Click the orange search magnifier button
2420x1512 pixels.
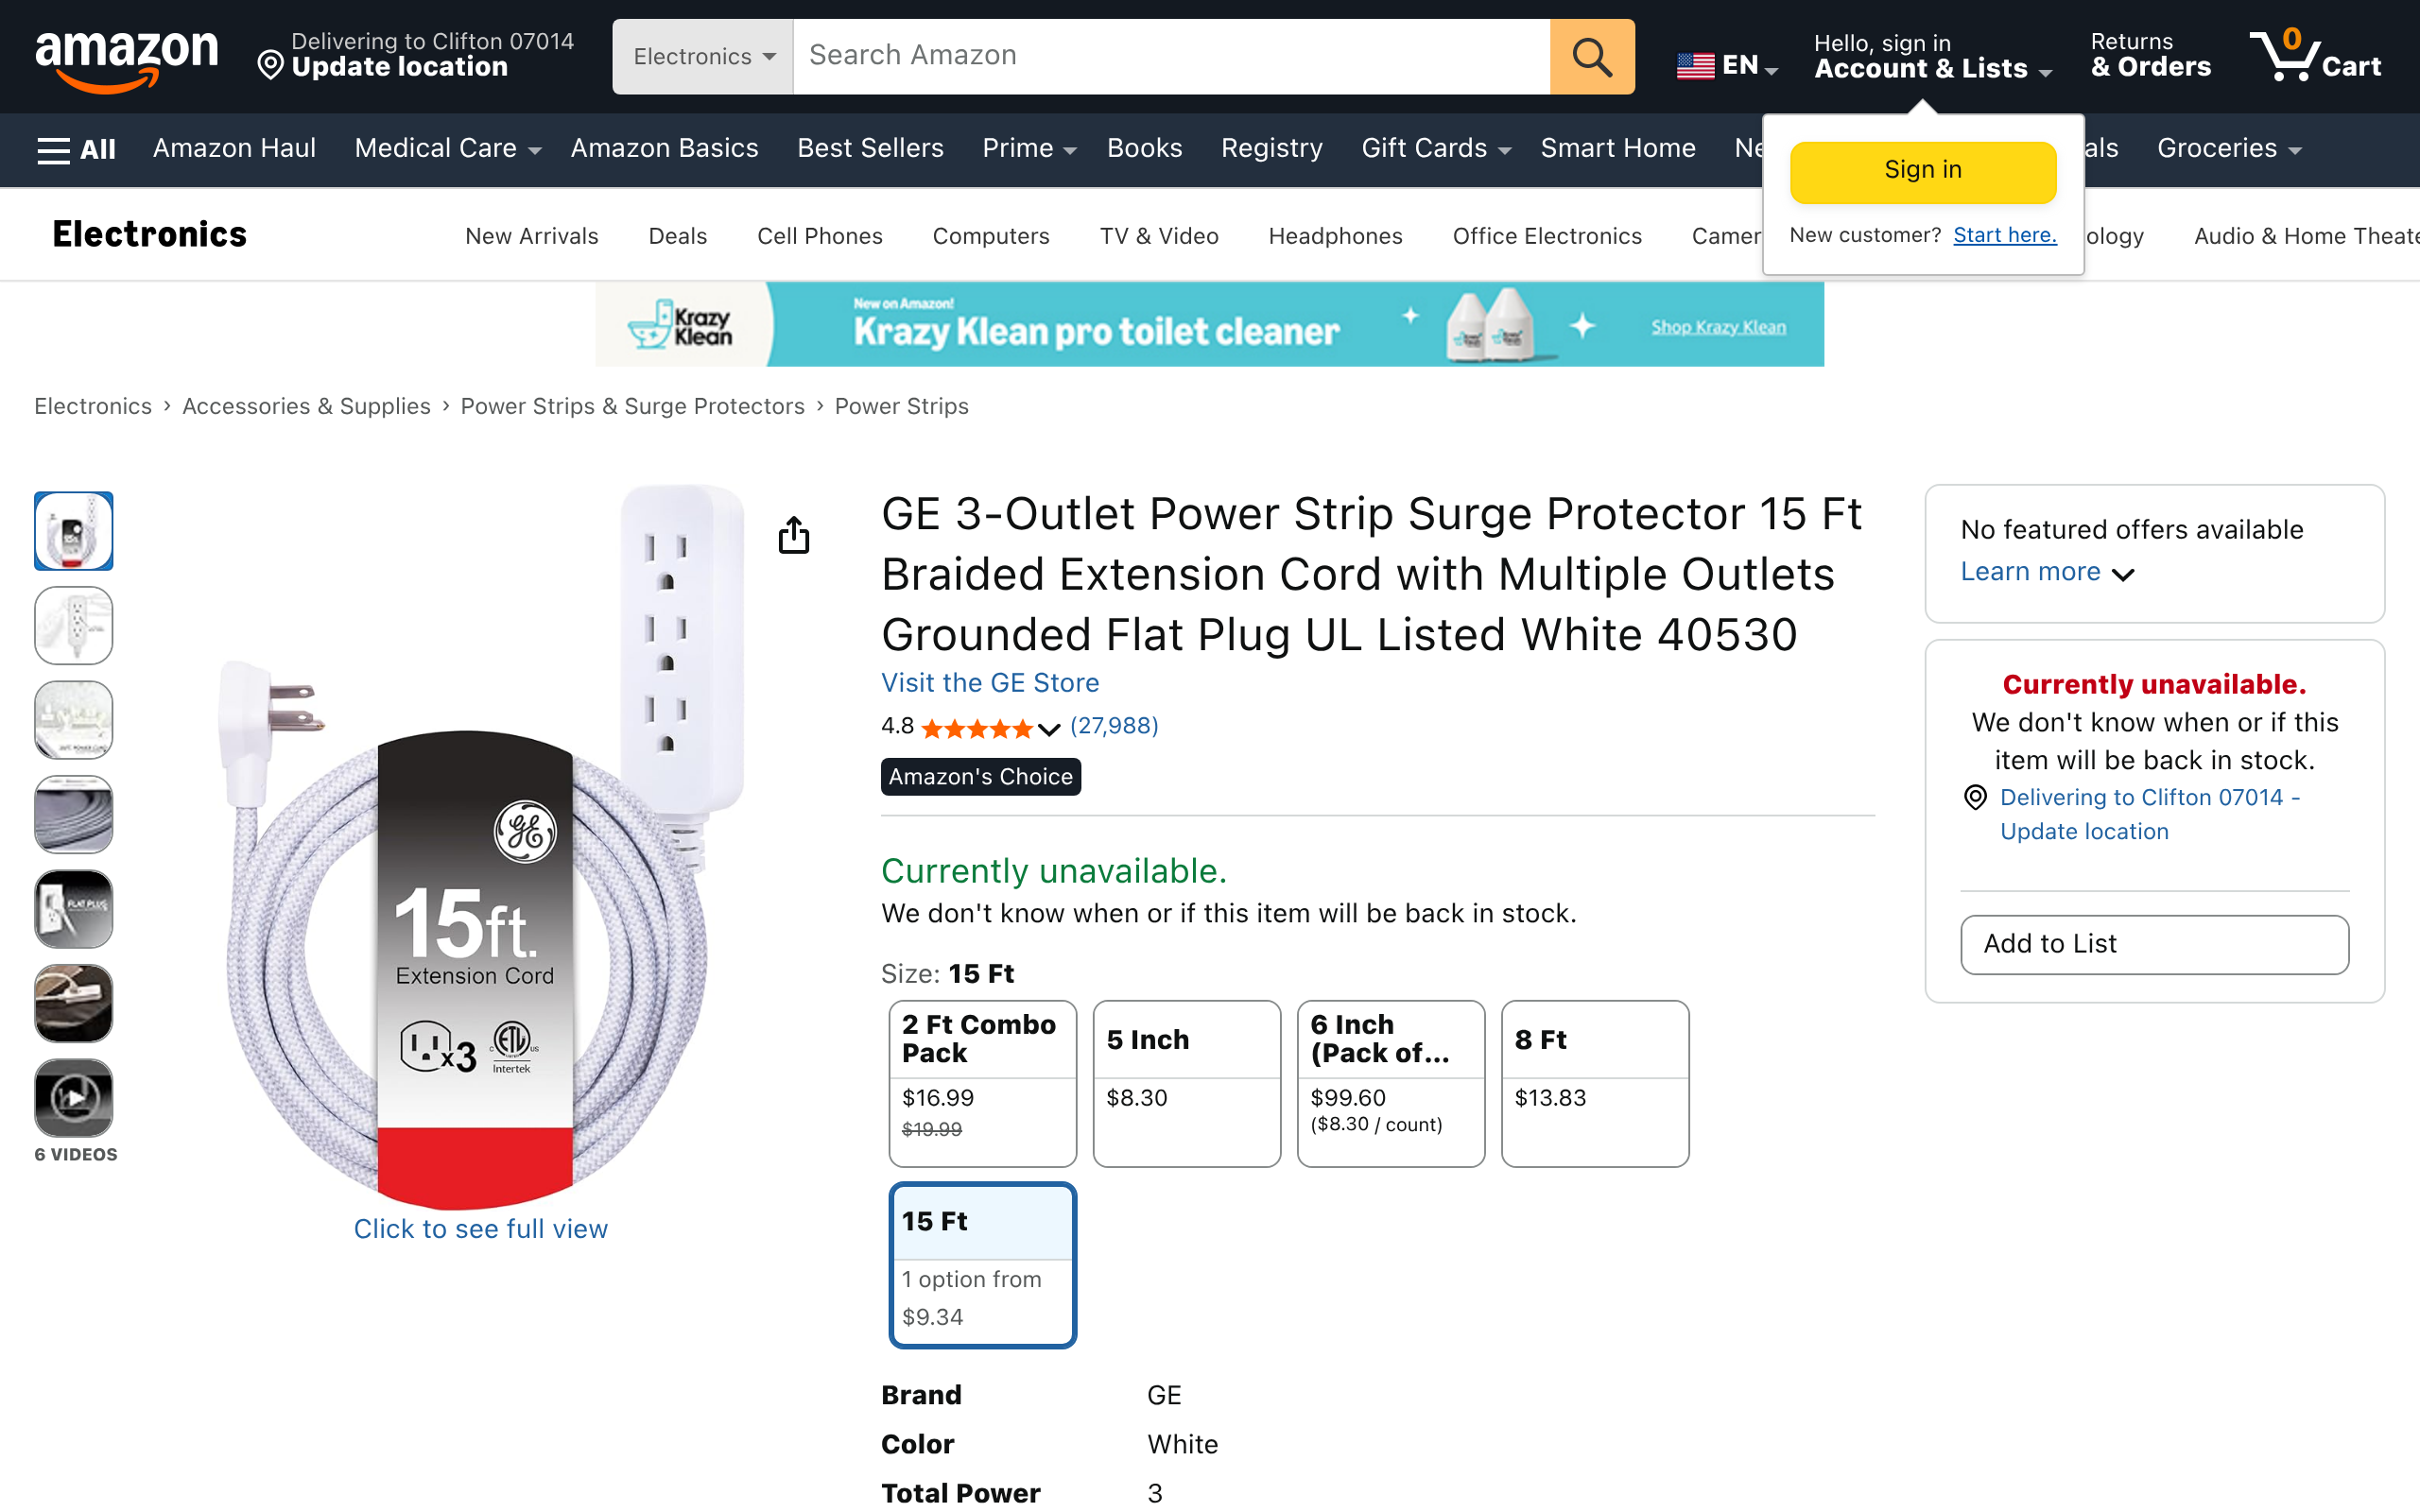(1591, 57)
